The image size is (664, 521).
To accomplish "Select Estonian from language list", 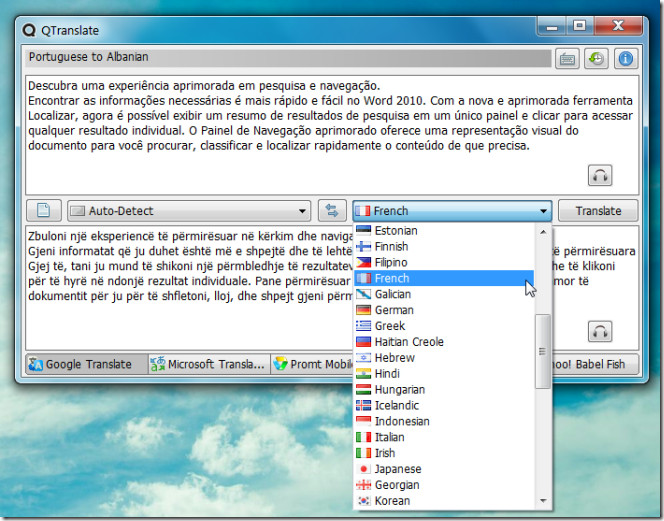I will click(x=444, y=230).
